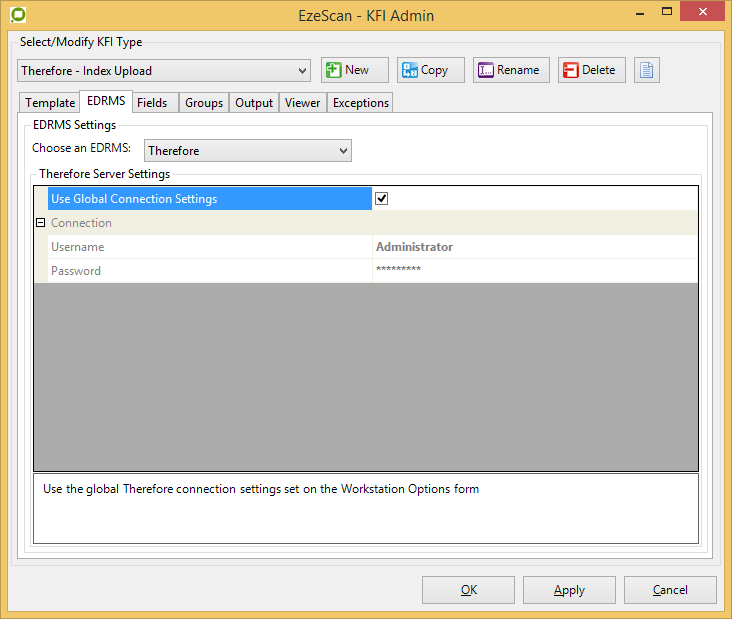Open the Groups tab
The height and width of the screenshot is (619, 732).
point(204,103)
